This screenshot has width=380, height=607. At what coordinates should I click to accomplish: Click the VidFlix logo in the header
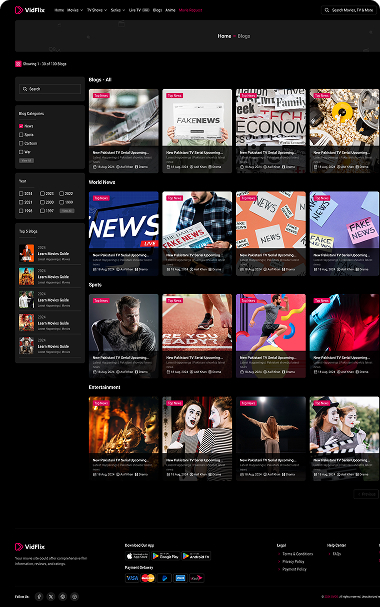coord(30,10)
